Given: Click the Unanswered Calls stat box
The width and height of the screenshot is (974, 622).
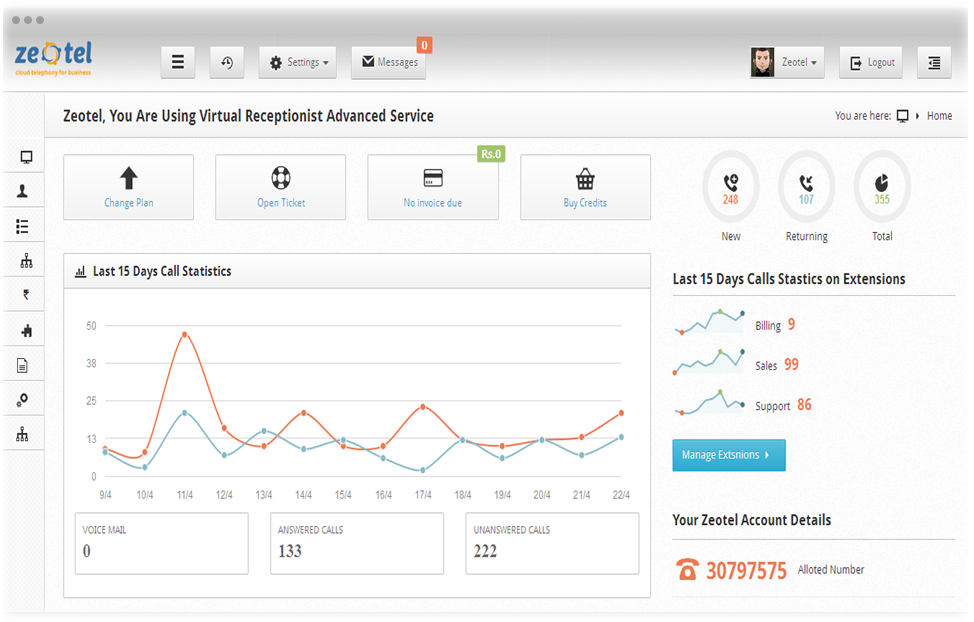Looking at the screenshot, I should 552,543.
